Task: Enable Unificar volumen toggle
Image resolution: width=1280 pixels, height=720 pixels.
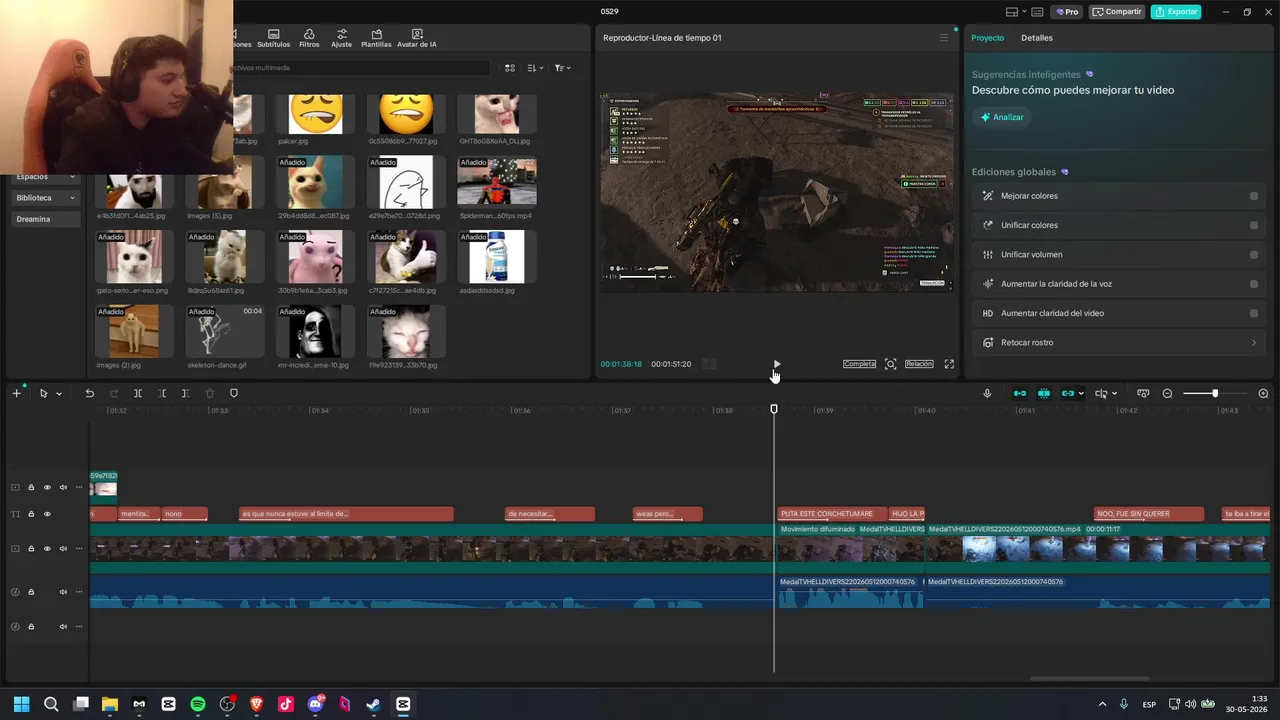Action: point(1254,254)
